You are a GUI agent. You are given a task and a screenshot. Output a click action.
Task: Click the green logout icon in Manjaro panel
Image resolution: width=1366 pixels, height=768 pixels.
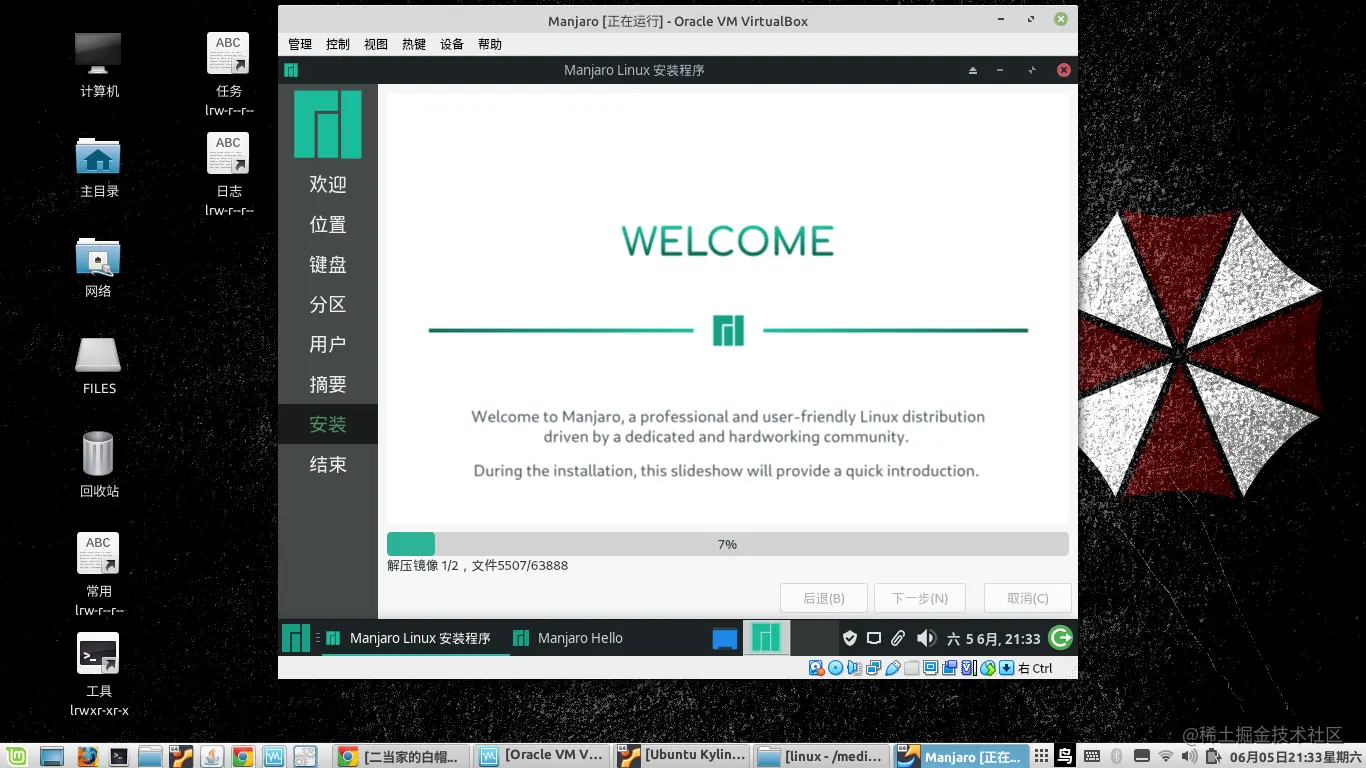click(1061, 638)
